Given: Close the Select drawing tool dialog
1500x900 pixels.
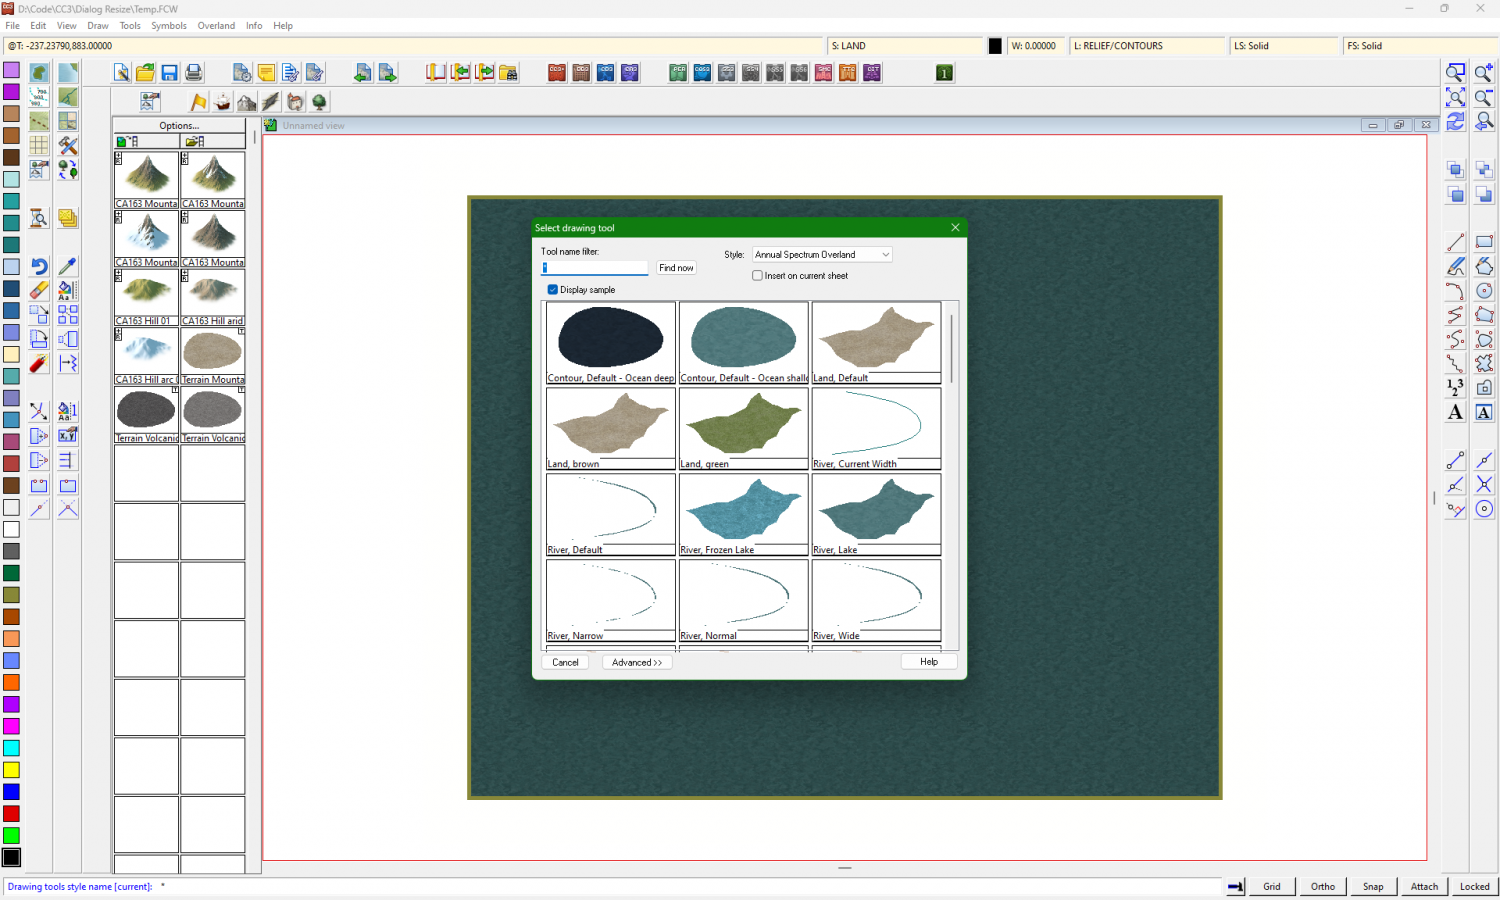Looking at the screenshot, I should point(955,228).
